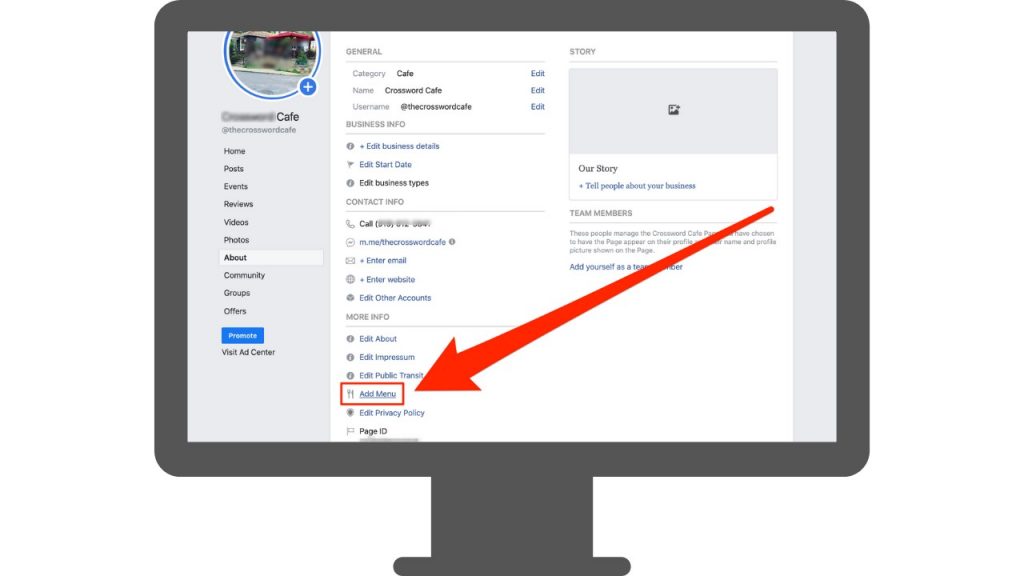Click the Page ID label
Viewport: 1024px width, 576px height.
pyautogui.click(x=373, y=431)
